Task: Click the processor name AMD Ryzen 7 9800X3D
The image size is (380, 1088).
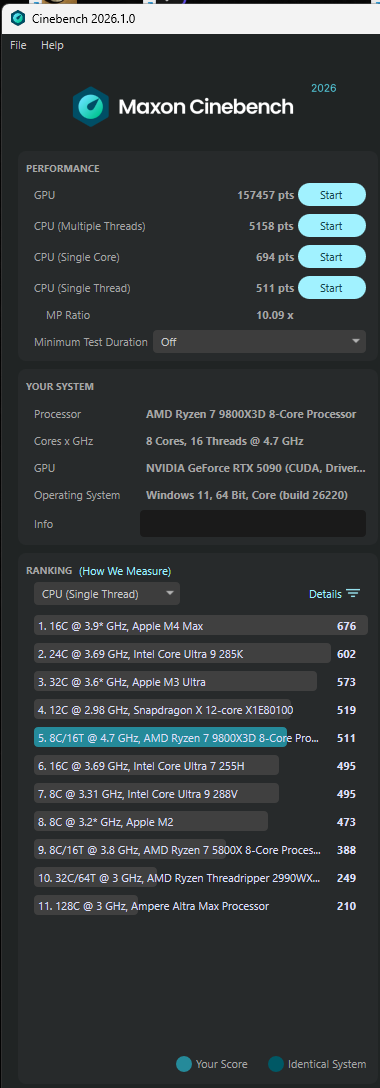Action: pyautogui.click(x=251, y=414)
